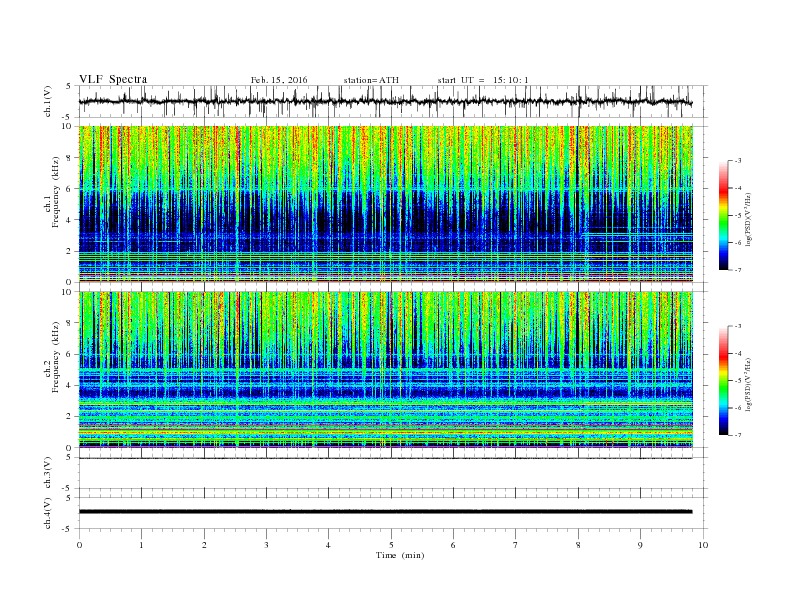Click time axis tick label "5"
Image resolution: width=792 pixels, height=612 pixels.
pos(391,545)
